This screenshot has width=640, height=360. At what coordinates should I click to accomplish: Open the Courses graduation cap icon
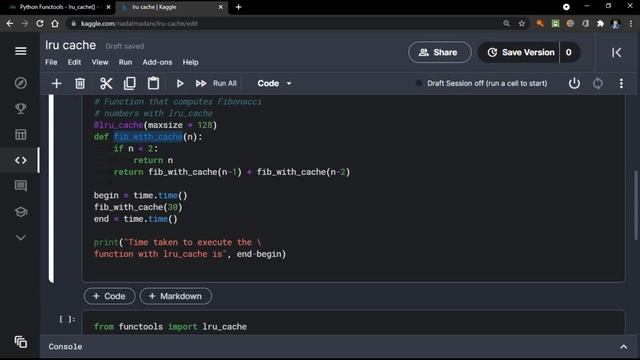(x=20, y=212)
